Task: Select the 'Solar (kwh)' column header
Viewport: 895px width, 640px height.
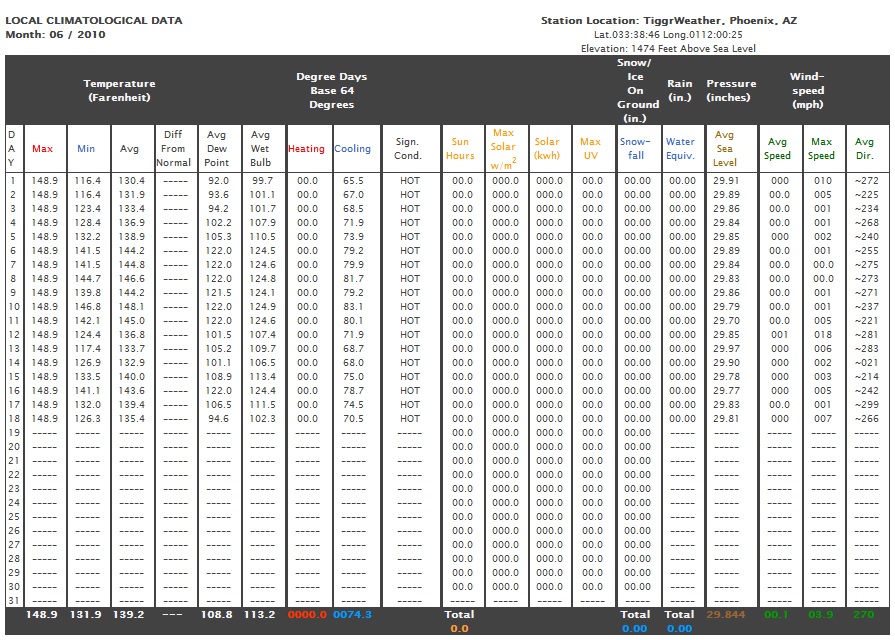Action: tap(547, 148)
